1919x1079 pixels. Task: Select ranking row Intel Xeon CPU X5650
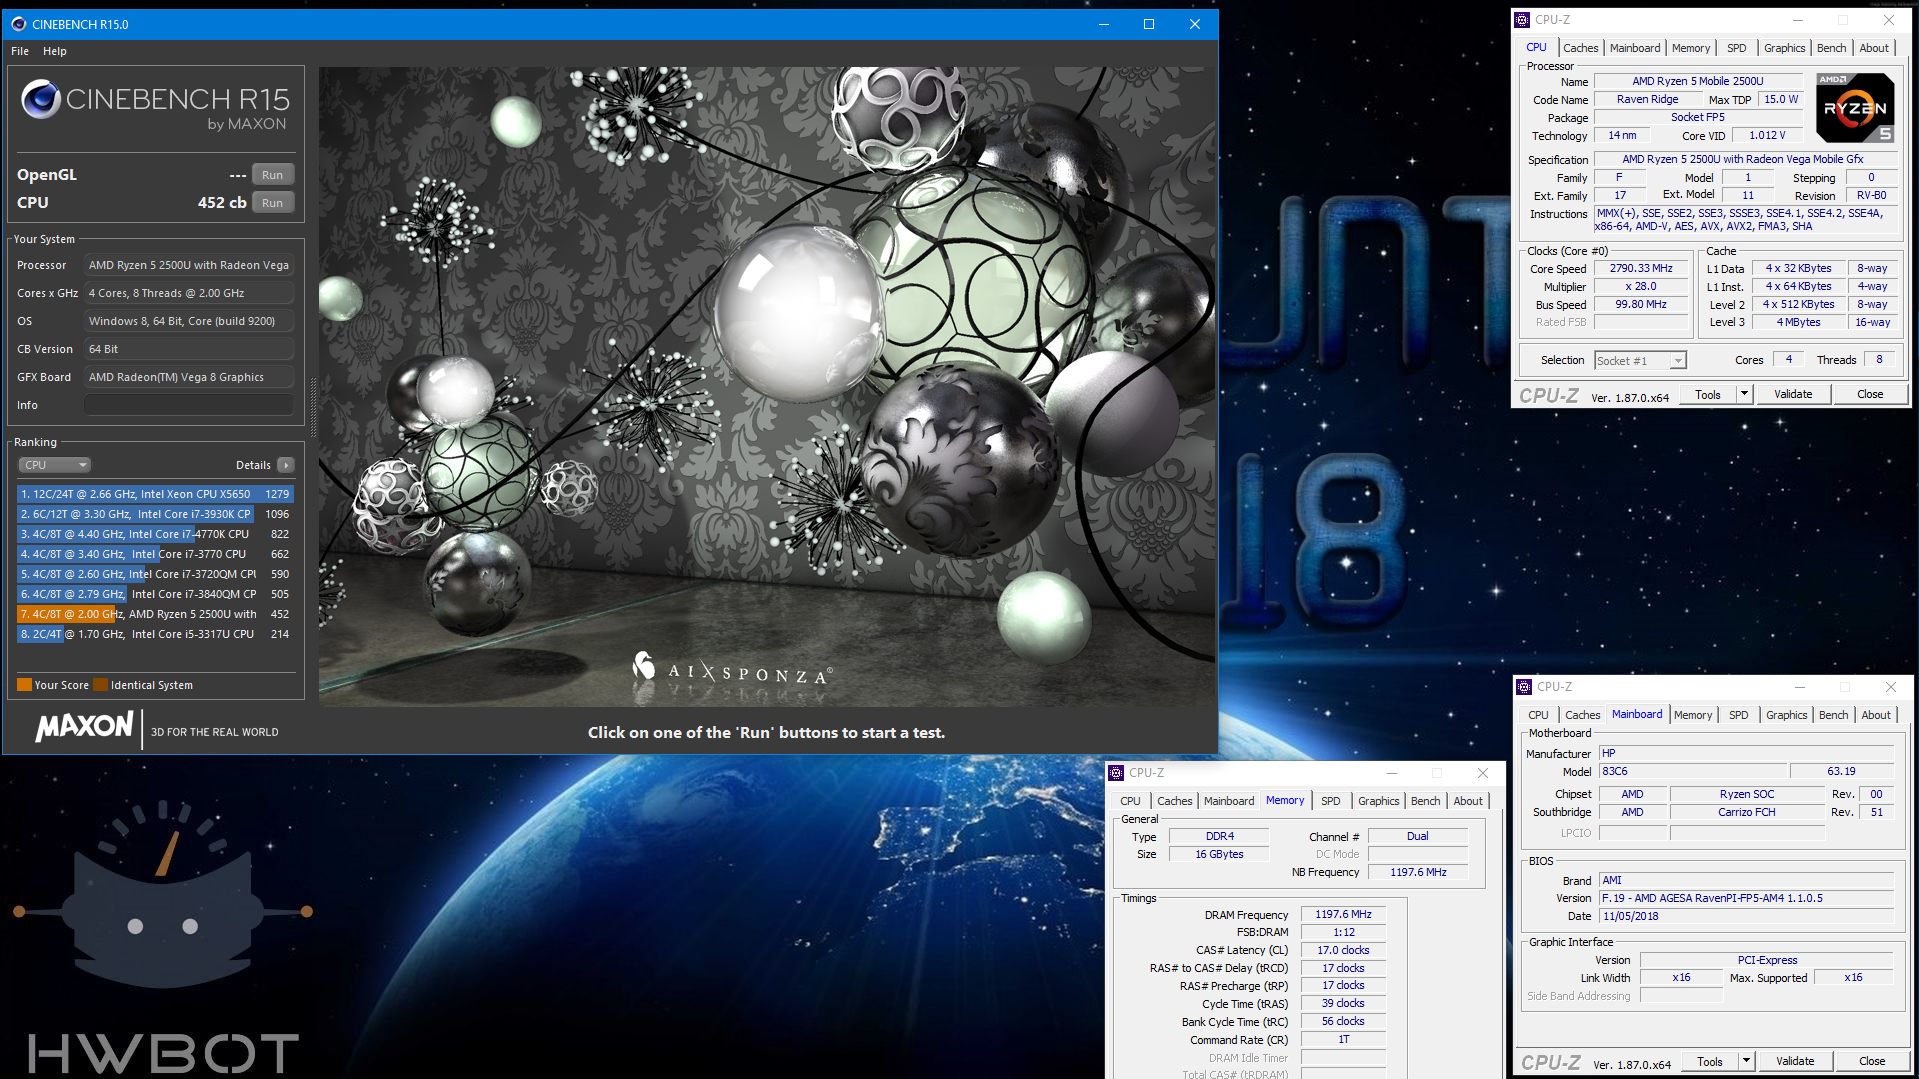click(155, 494)
